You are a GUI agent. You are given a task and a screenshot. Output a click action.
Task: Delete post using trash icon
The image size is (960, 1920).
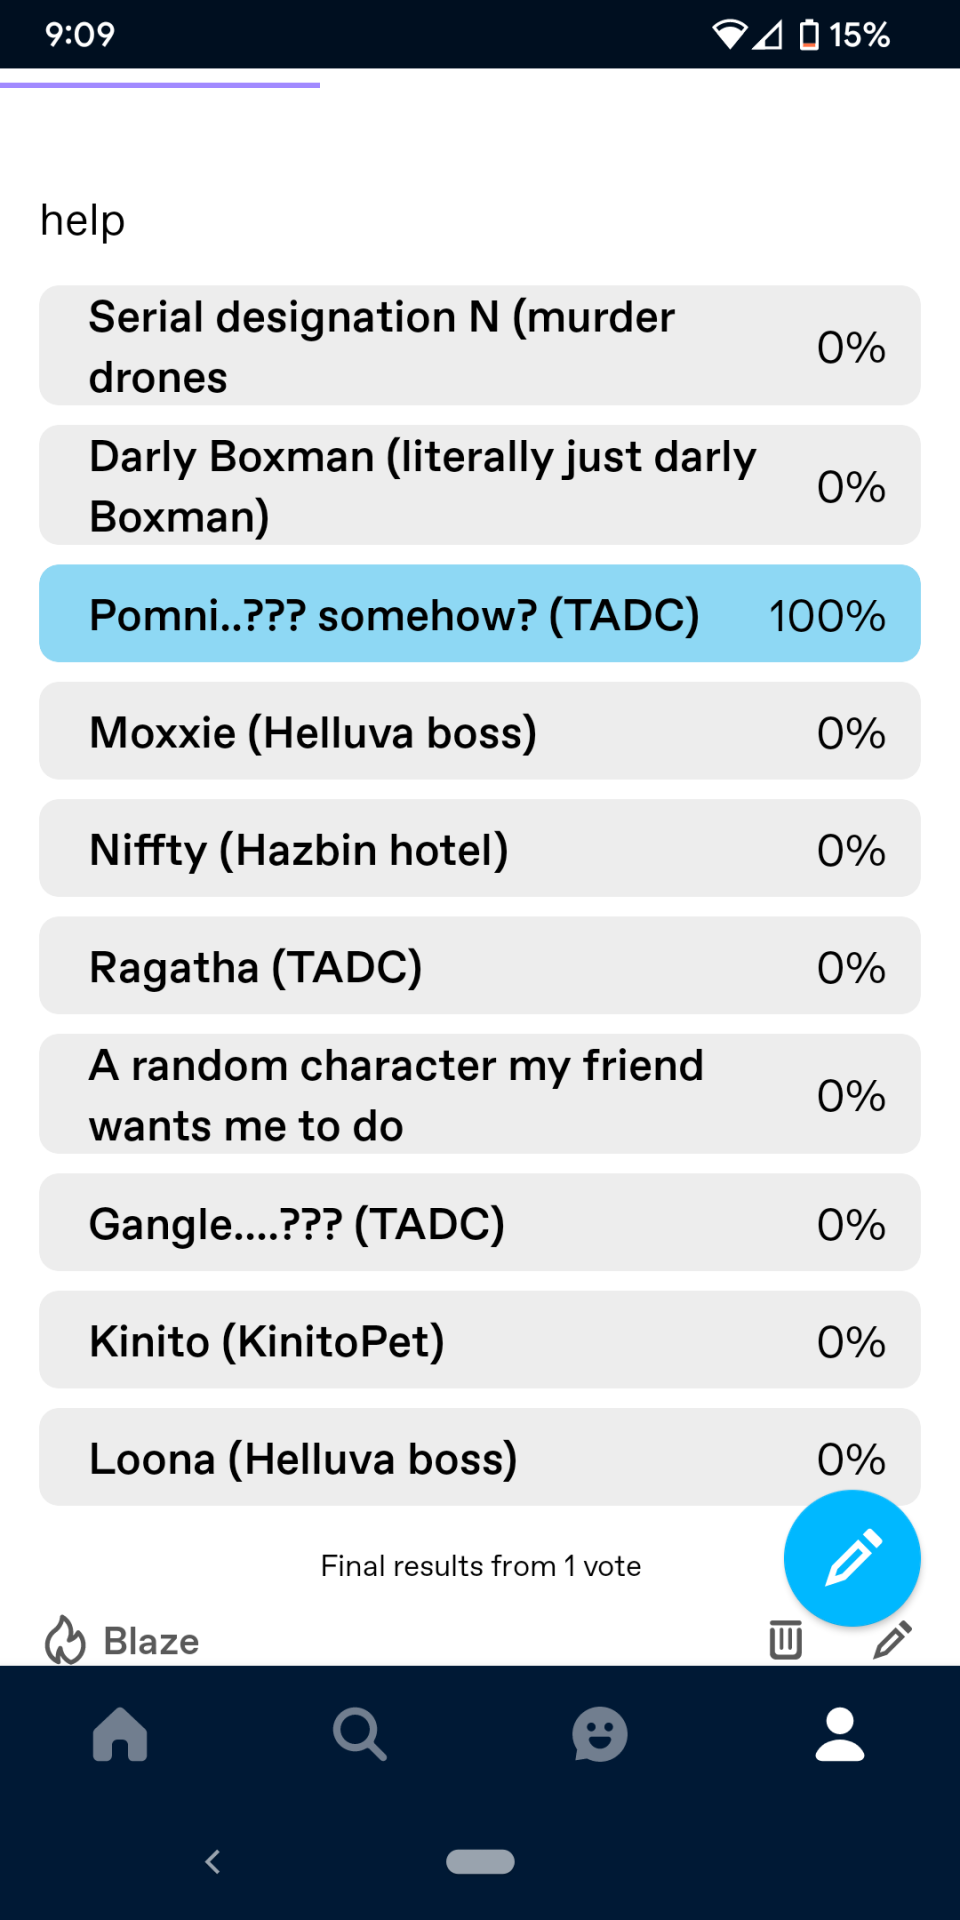[785, 1640]
